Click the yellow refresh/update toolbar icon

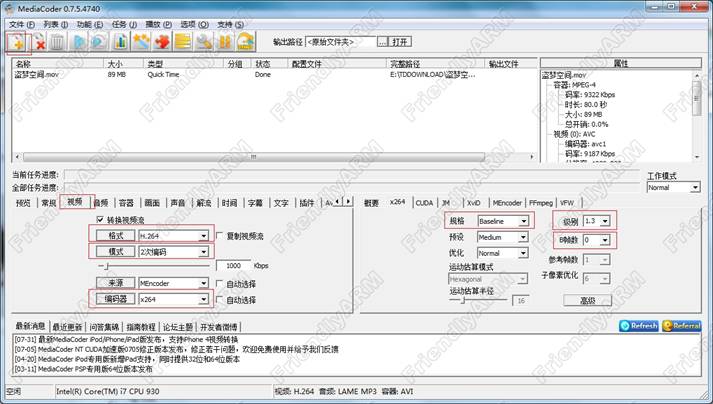[x=246, y=43]
